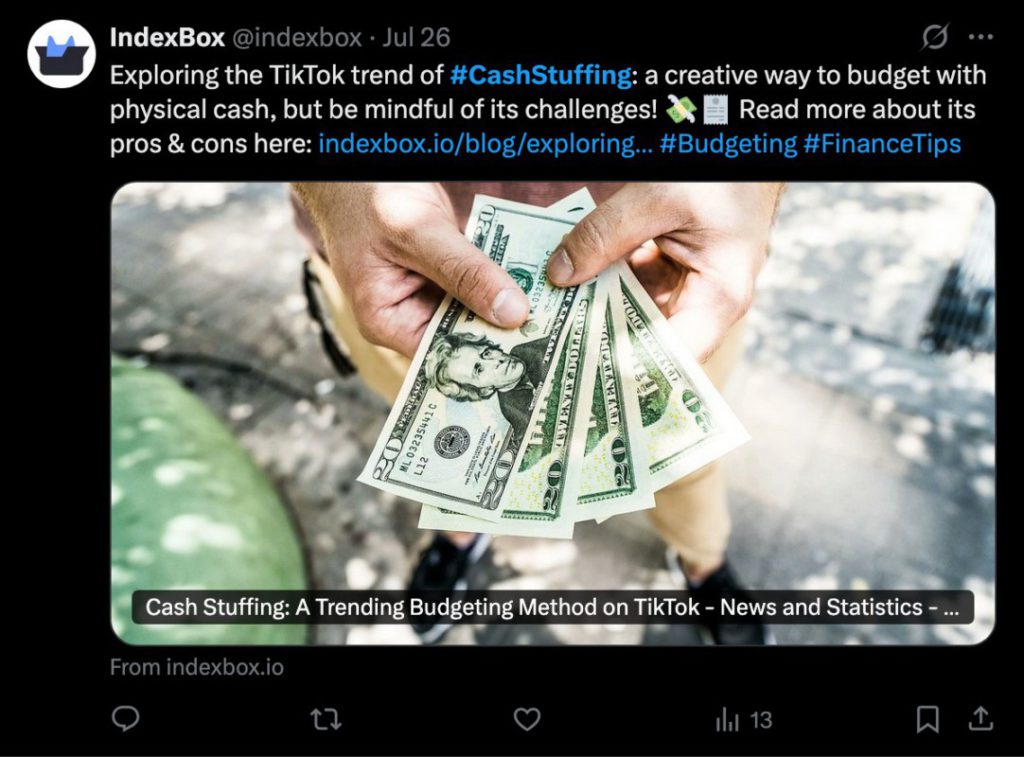1024x757 pixels.
Task: Open the Jul 26 post timestamp
Action: coord(416,38)
